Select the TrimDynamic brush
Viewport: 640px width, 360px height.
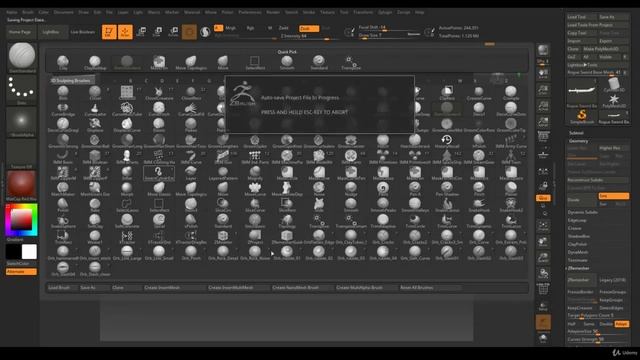click(x=479, y=220)
